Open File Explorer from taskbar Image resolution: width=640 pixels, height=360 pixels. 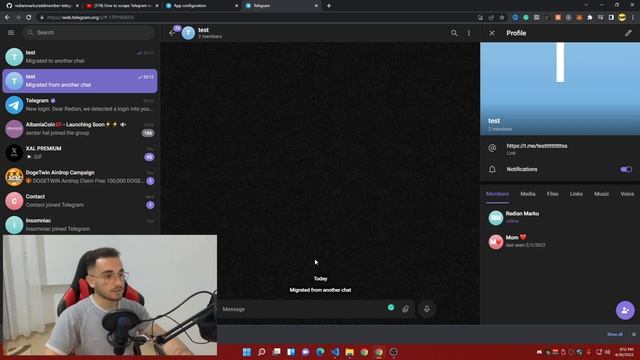coord(349,352)
